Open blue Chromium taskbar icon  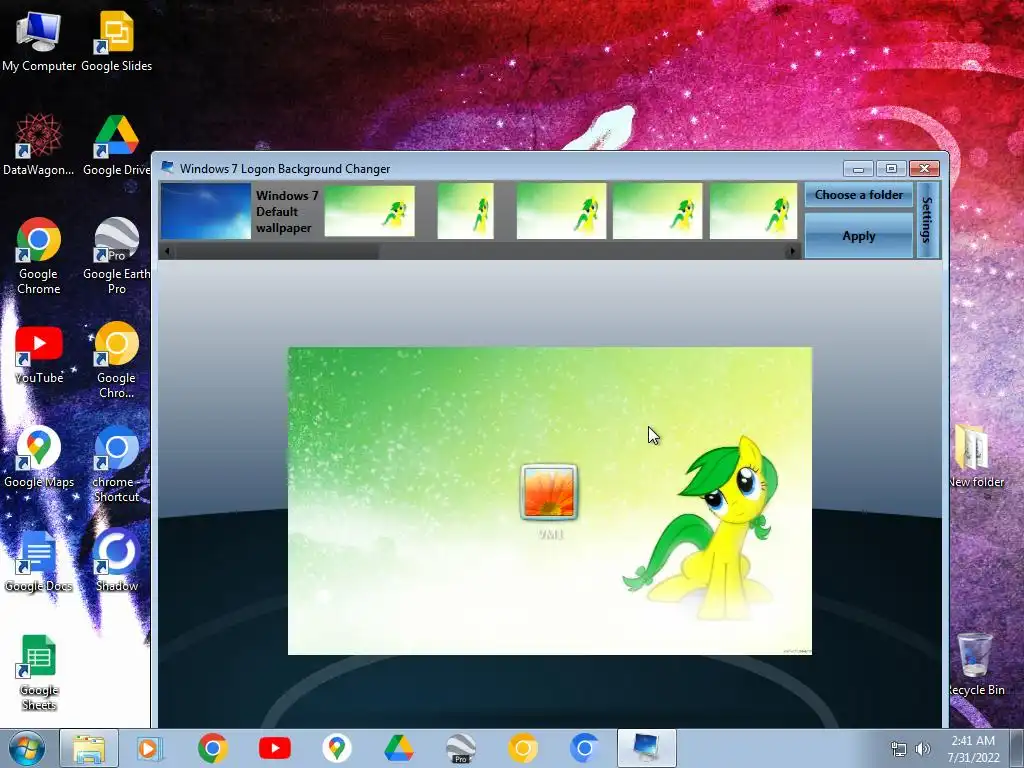click(584, 748)
